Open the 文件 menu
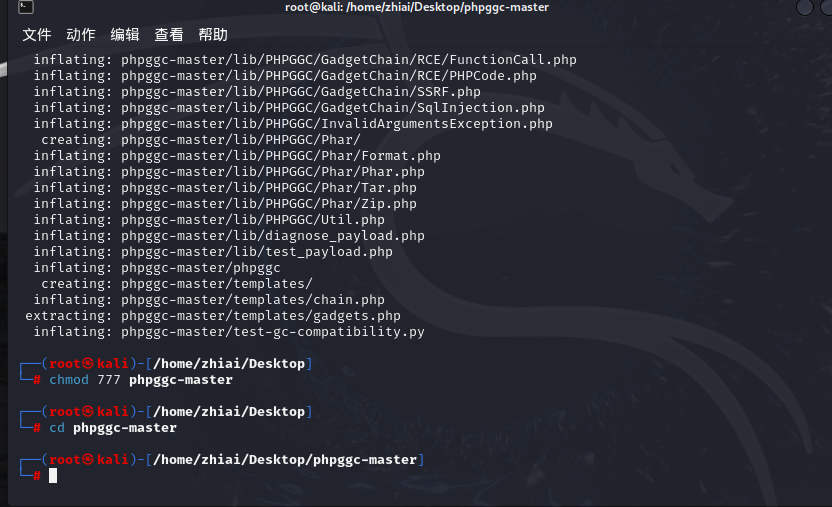Image resolution: width=832 pixels, height=507 pixels. coord(37,35)
